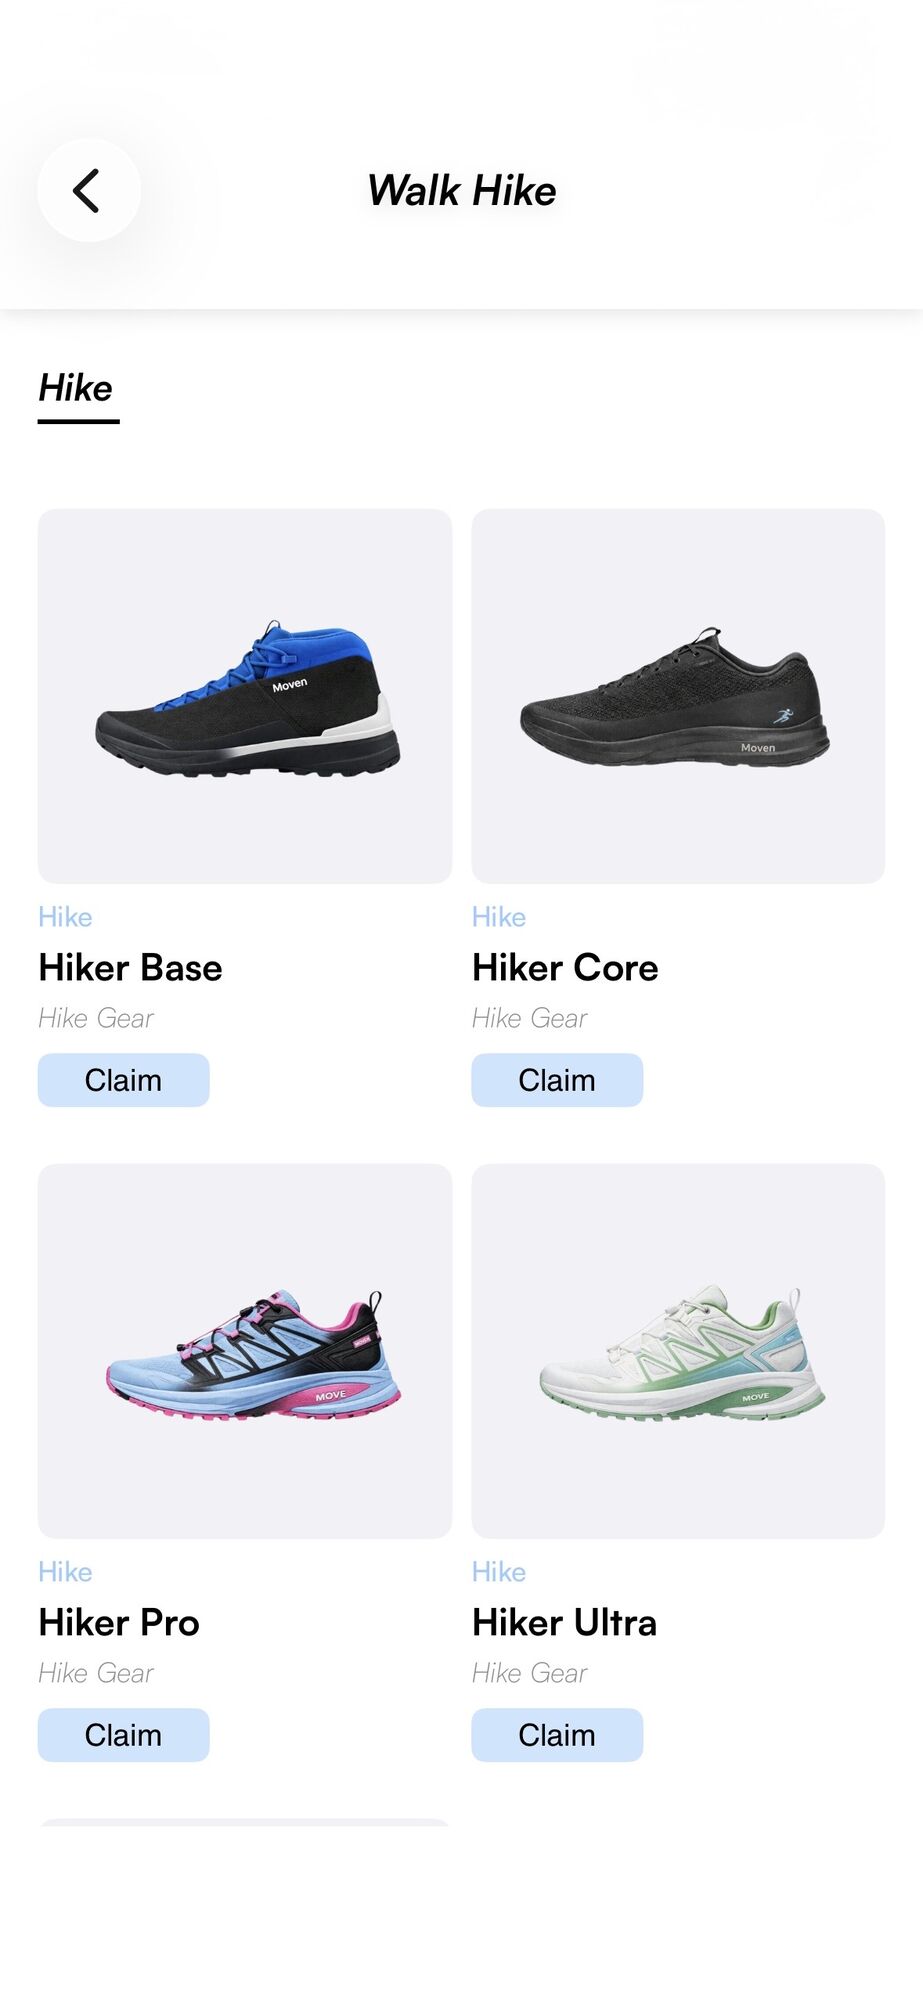Tap the Hike category label above Hiker Base
The image size is (923, 2000).
pos(65,917)
